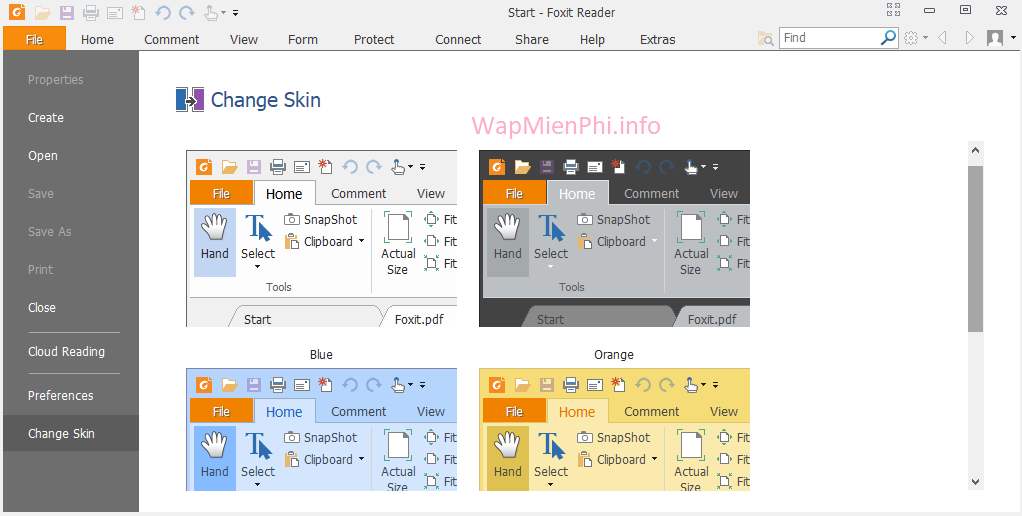Screen dimensions: 1022x516
Task: Go to next search result arrow
Action: click(x=970, y=38)
